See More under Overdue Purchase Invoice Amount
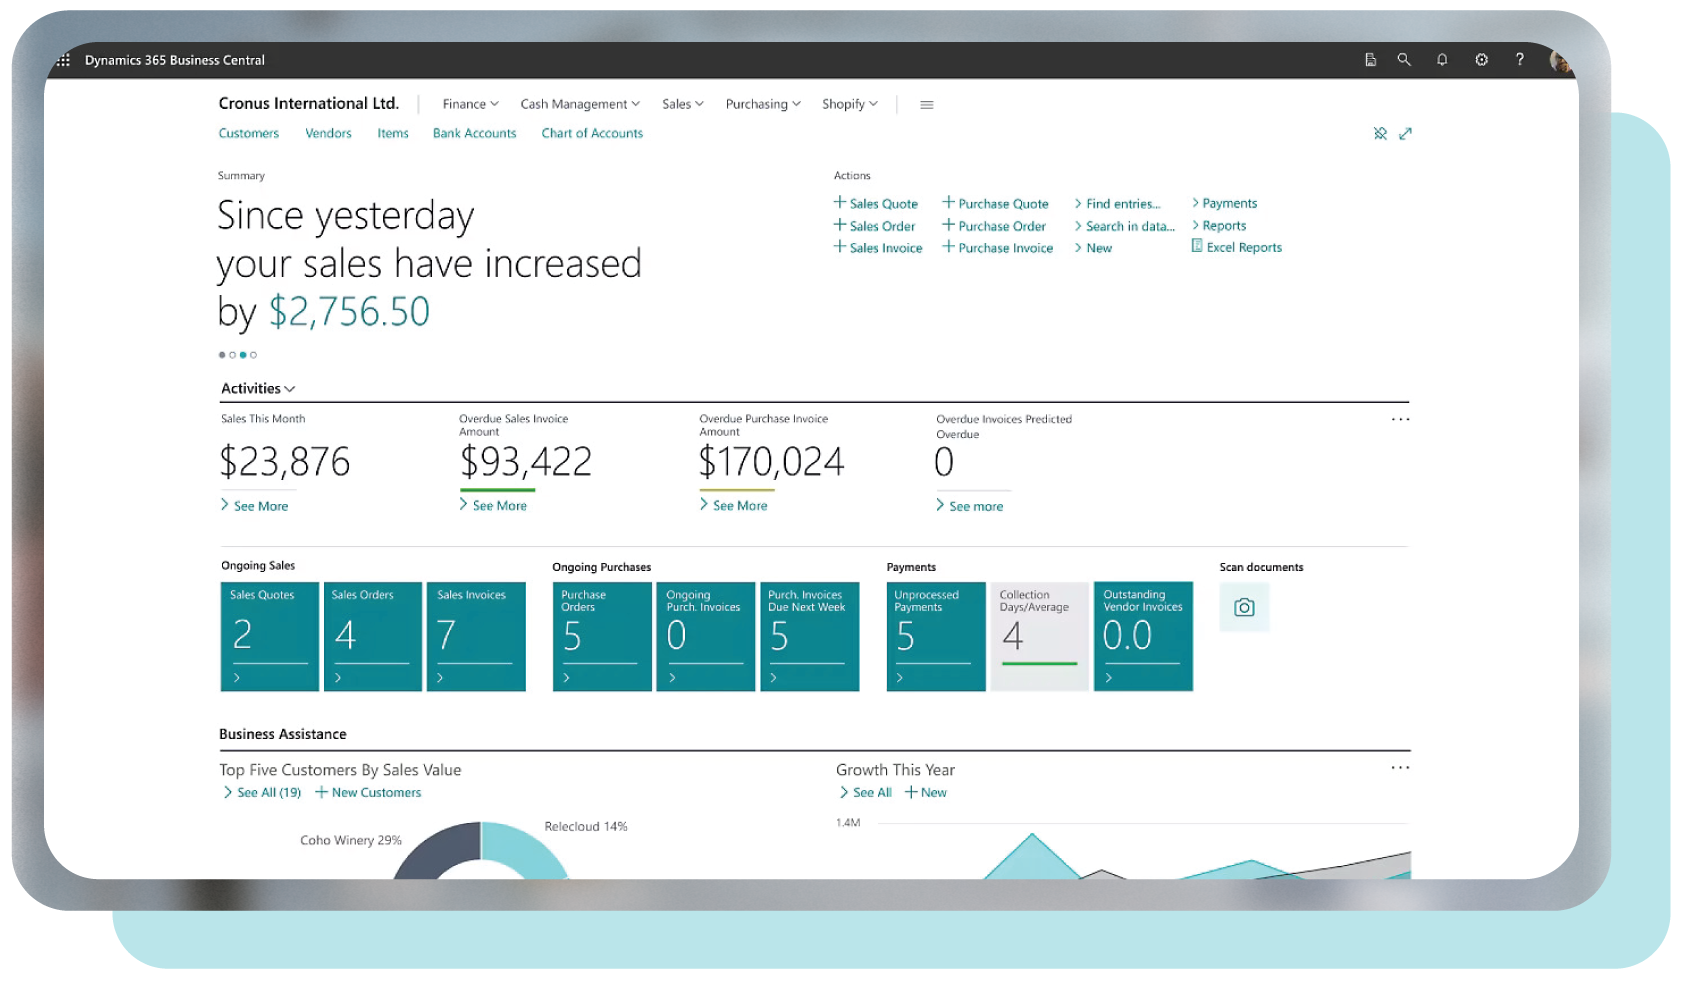 point(734,506)
